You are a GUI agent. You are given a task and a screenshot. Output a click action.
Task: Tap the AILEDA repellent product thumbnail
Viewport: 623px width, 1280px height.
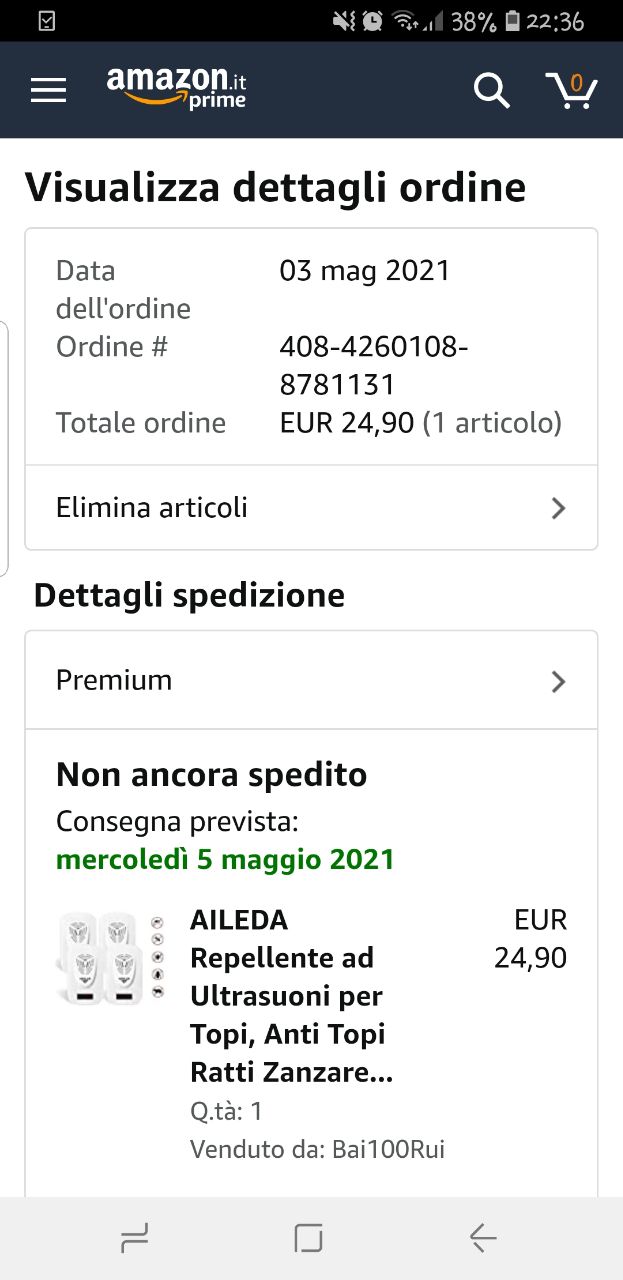tap(110, 958)
